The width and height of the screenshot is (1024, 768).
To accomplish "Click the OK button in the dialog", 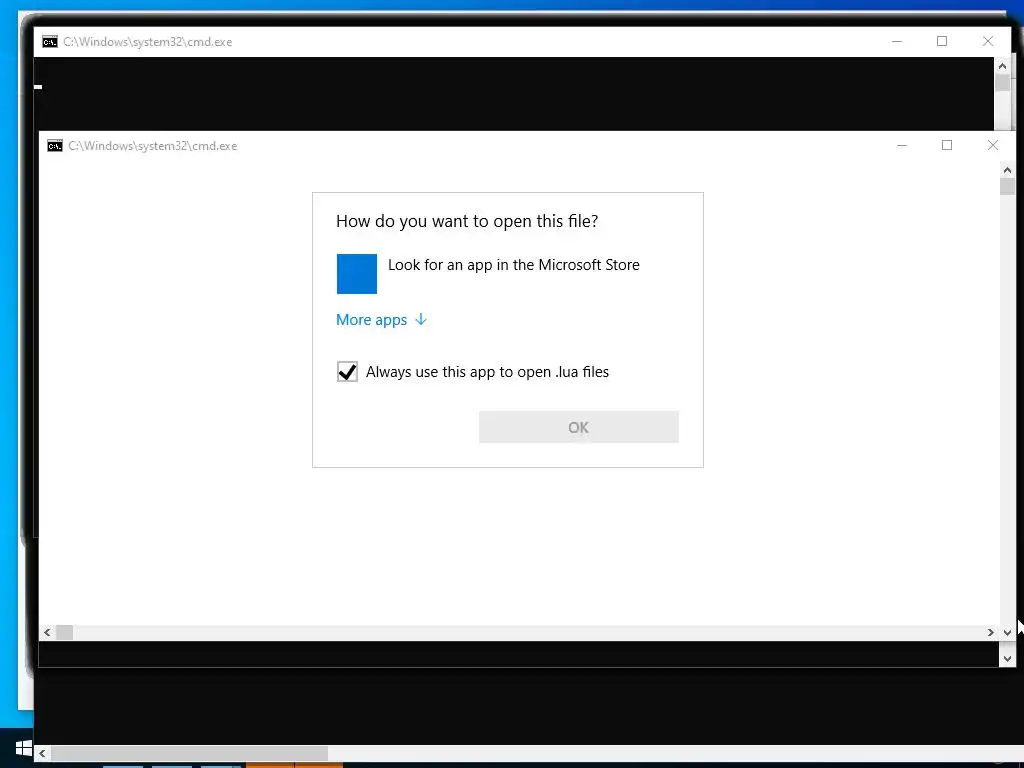I will 579,427.
